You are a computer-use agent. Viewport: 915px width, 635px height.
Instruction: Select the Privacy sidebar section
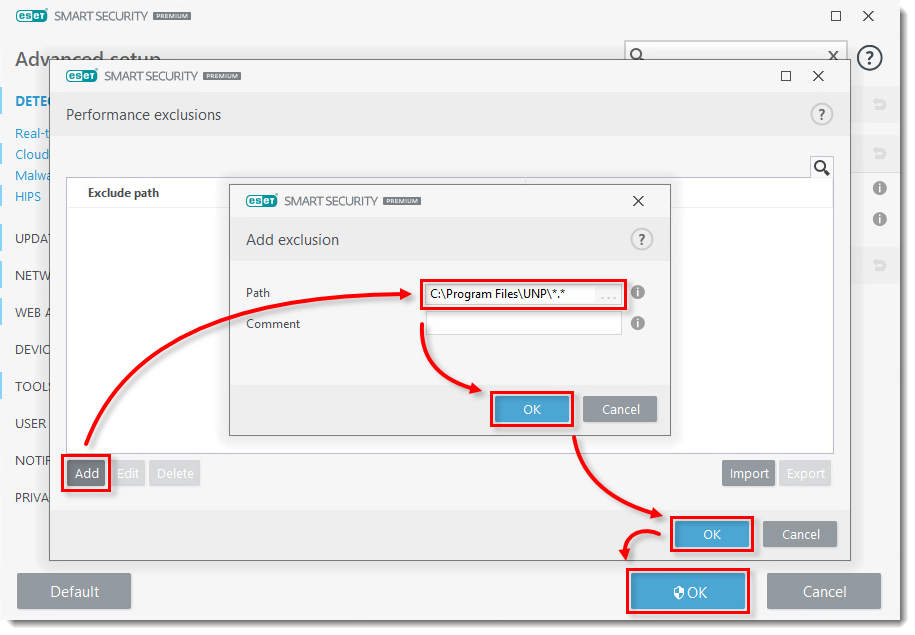point(32,497)
